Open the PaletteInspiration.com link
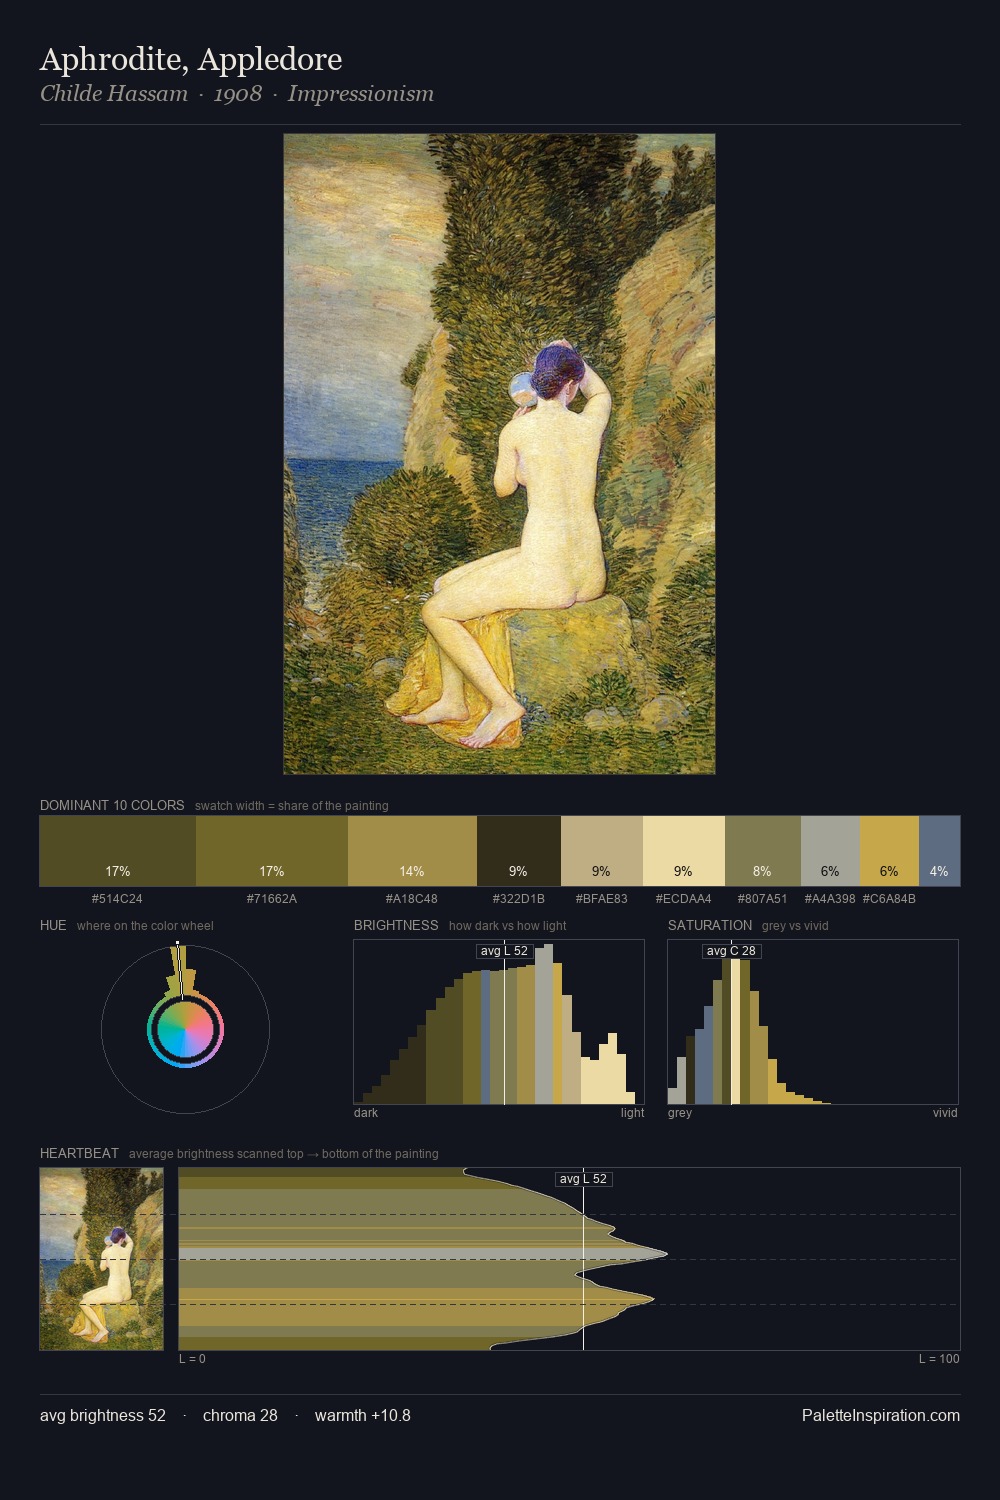This screenshot has height=1500, width=1000. point(881,1416)
